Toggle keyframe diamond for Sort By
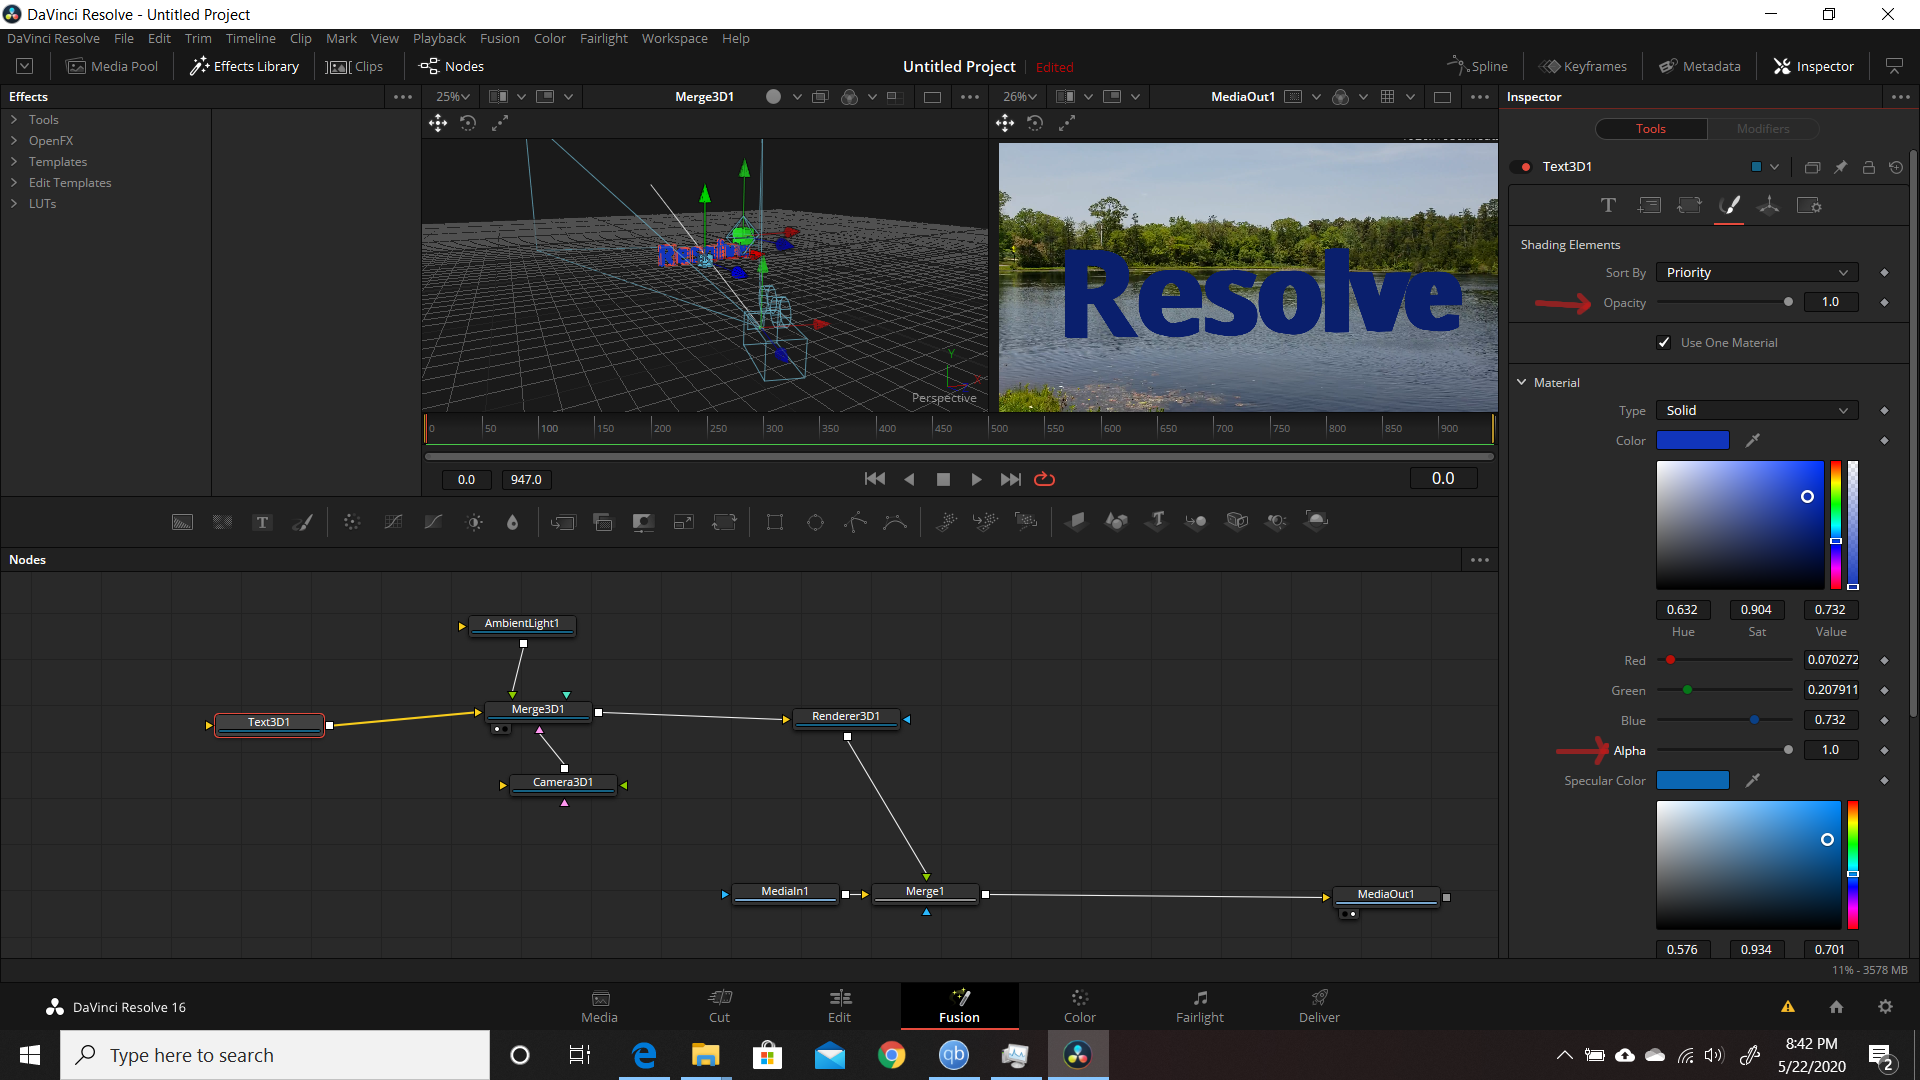The image size is (1920, 1080). (1884, 273)
